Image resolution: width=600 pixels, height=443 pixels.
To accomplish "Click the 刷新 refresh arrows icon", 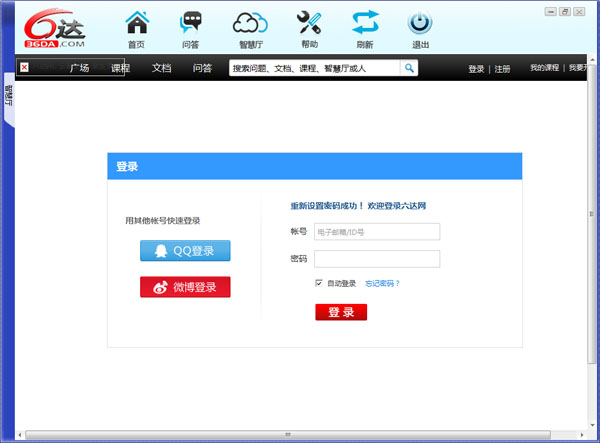I will coord(365,24).
